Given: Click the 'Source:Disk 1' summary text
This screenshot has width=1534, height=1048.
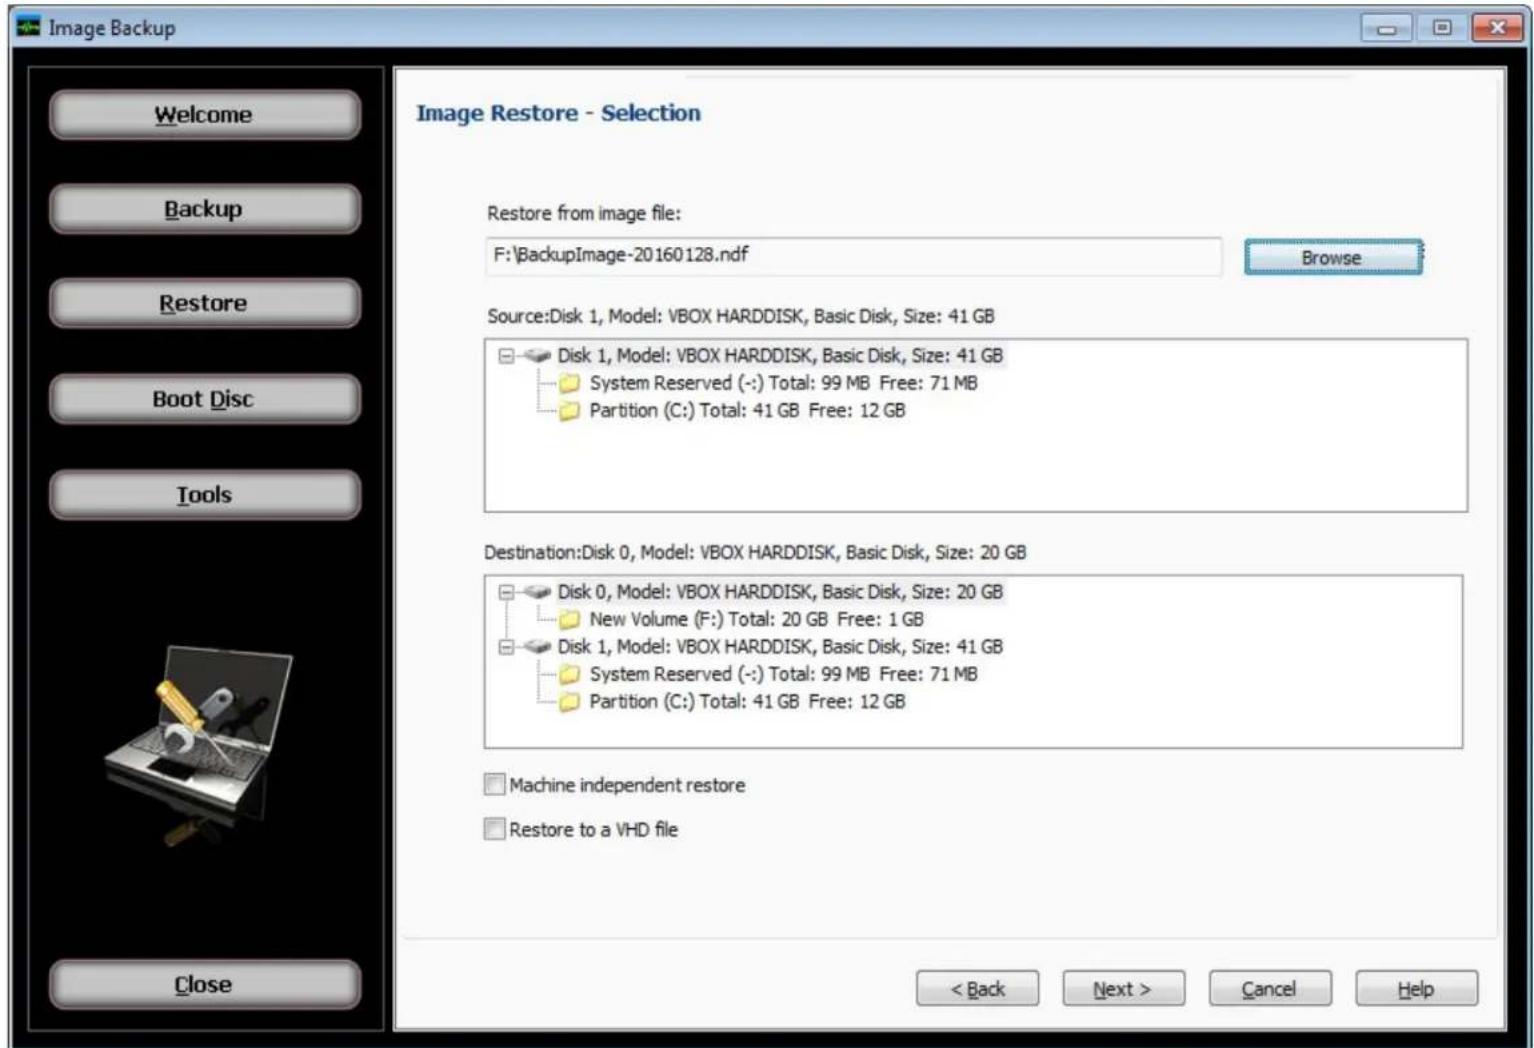Looking at the screenshot, I should [x=741, y=316].
